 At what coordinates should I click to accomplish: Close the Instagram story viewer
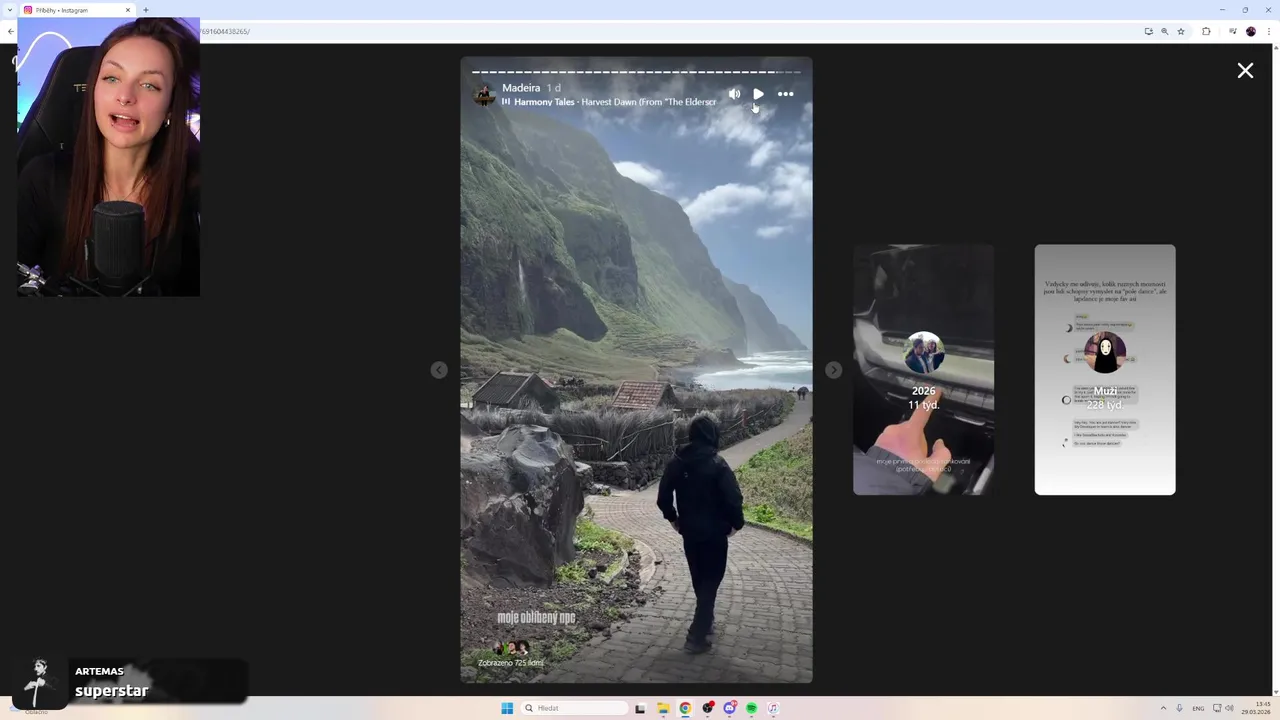1245,70
